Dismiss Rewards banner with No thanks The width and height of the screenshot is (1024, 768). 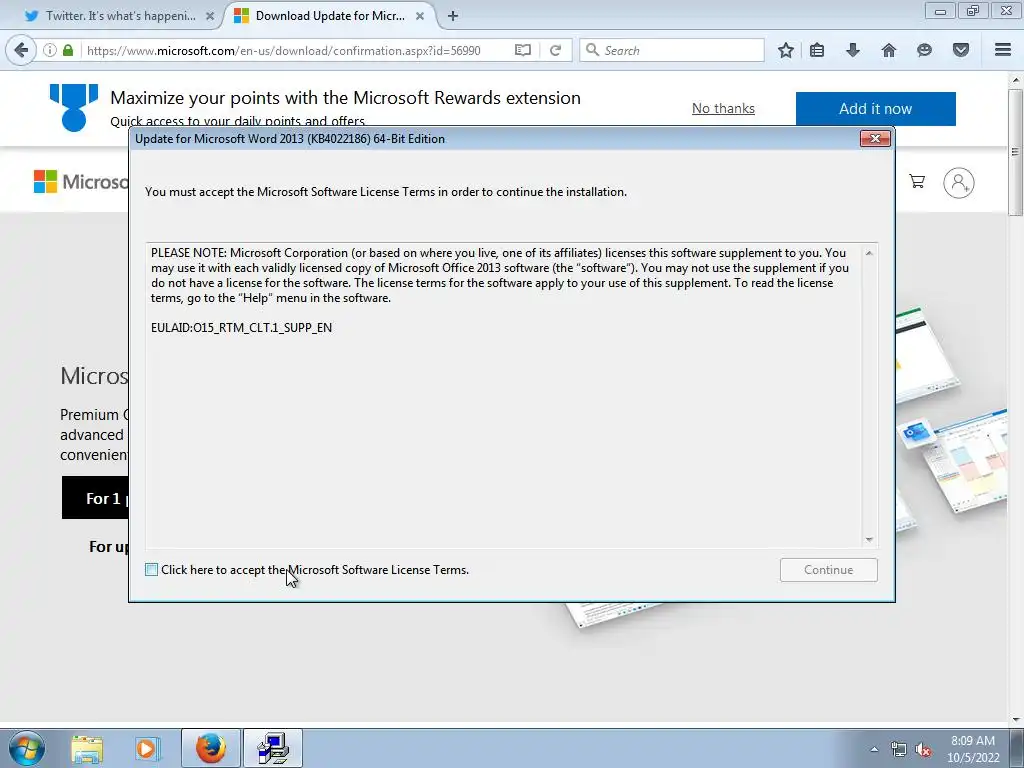point(723,108)
